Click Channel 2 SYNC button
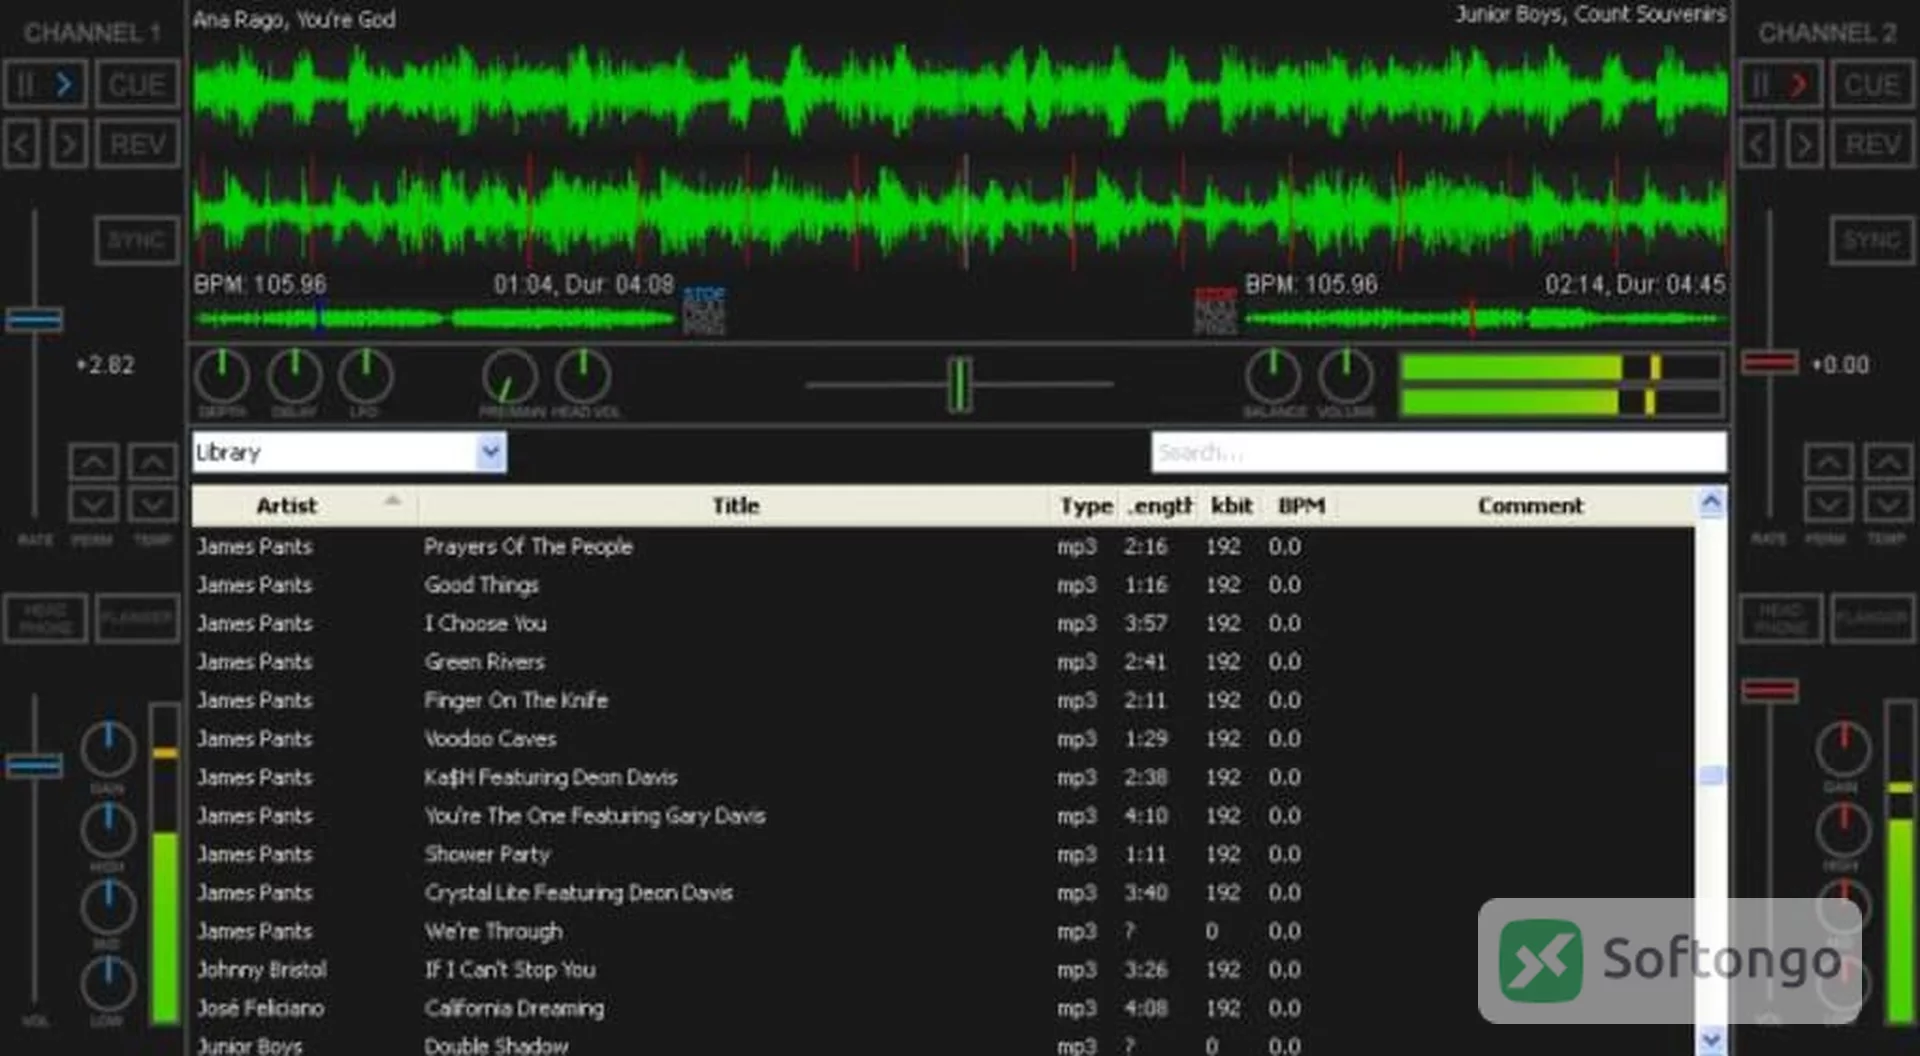Viewport: 1920px width, 1056px height. pos(1872,240)
